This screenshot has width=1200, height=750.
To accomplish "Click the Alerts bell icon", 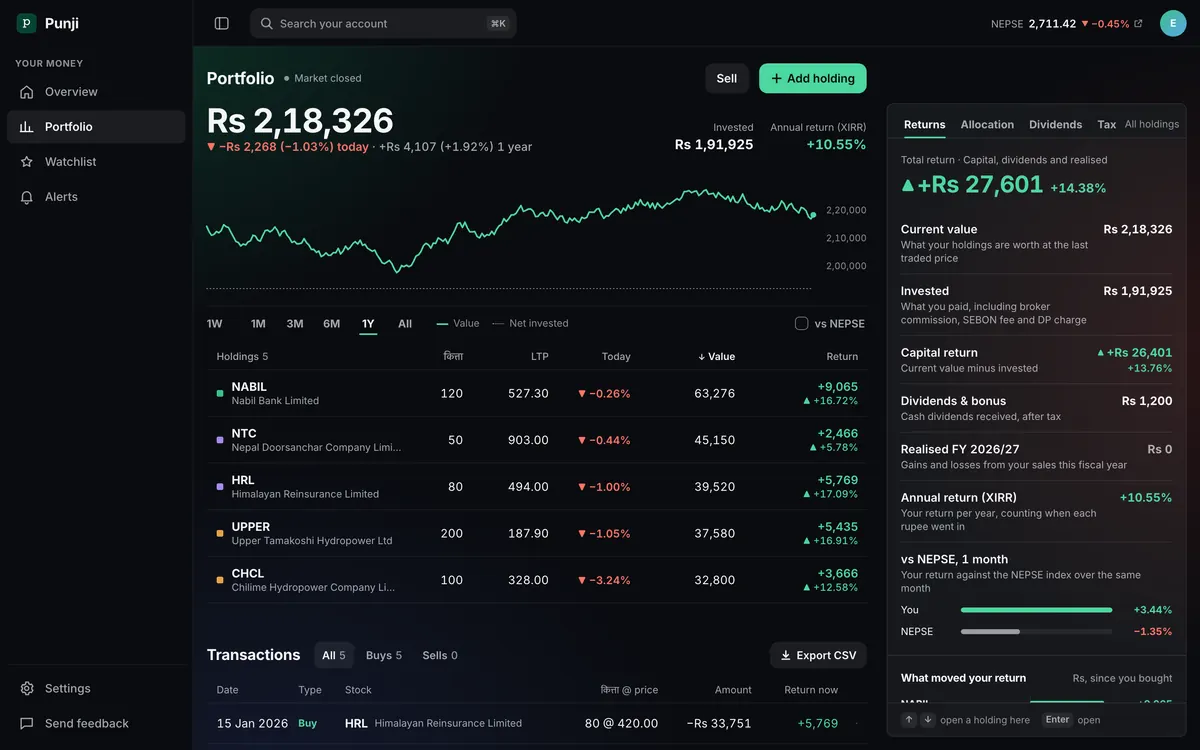I will click(x=27, y=197).
